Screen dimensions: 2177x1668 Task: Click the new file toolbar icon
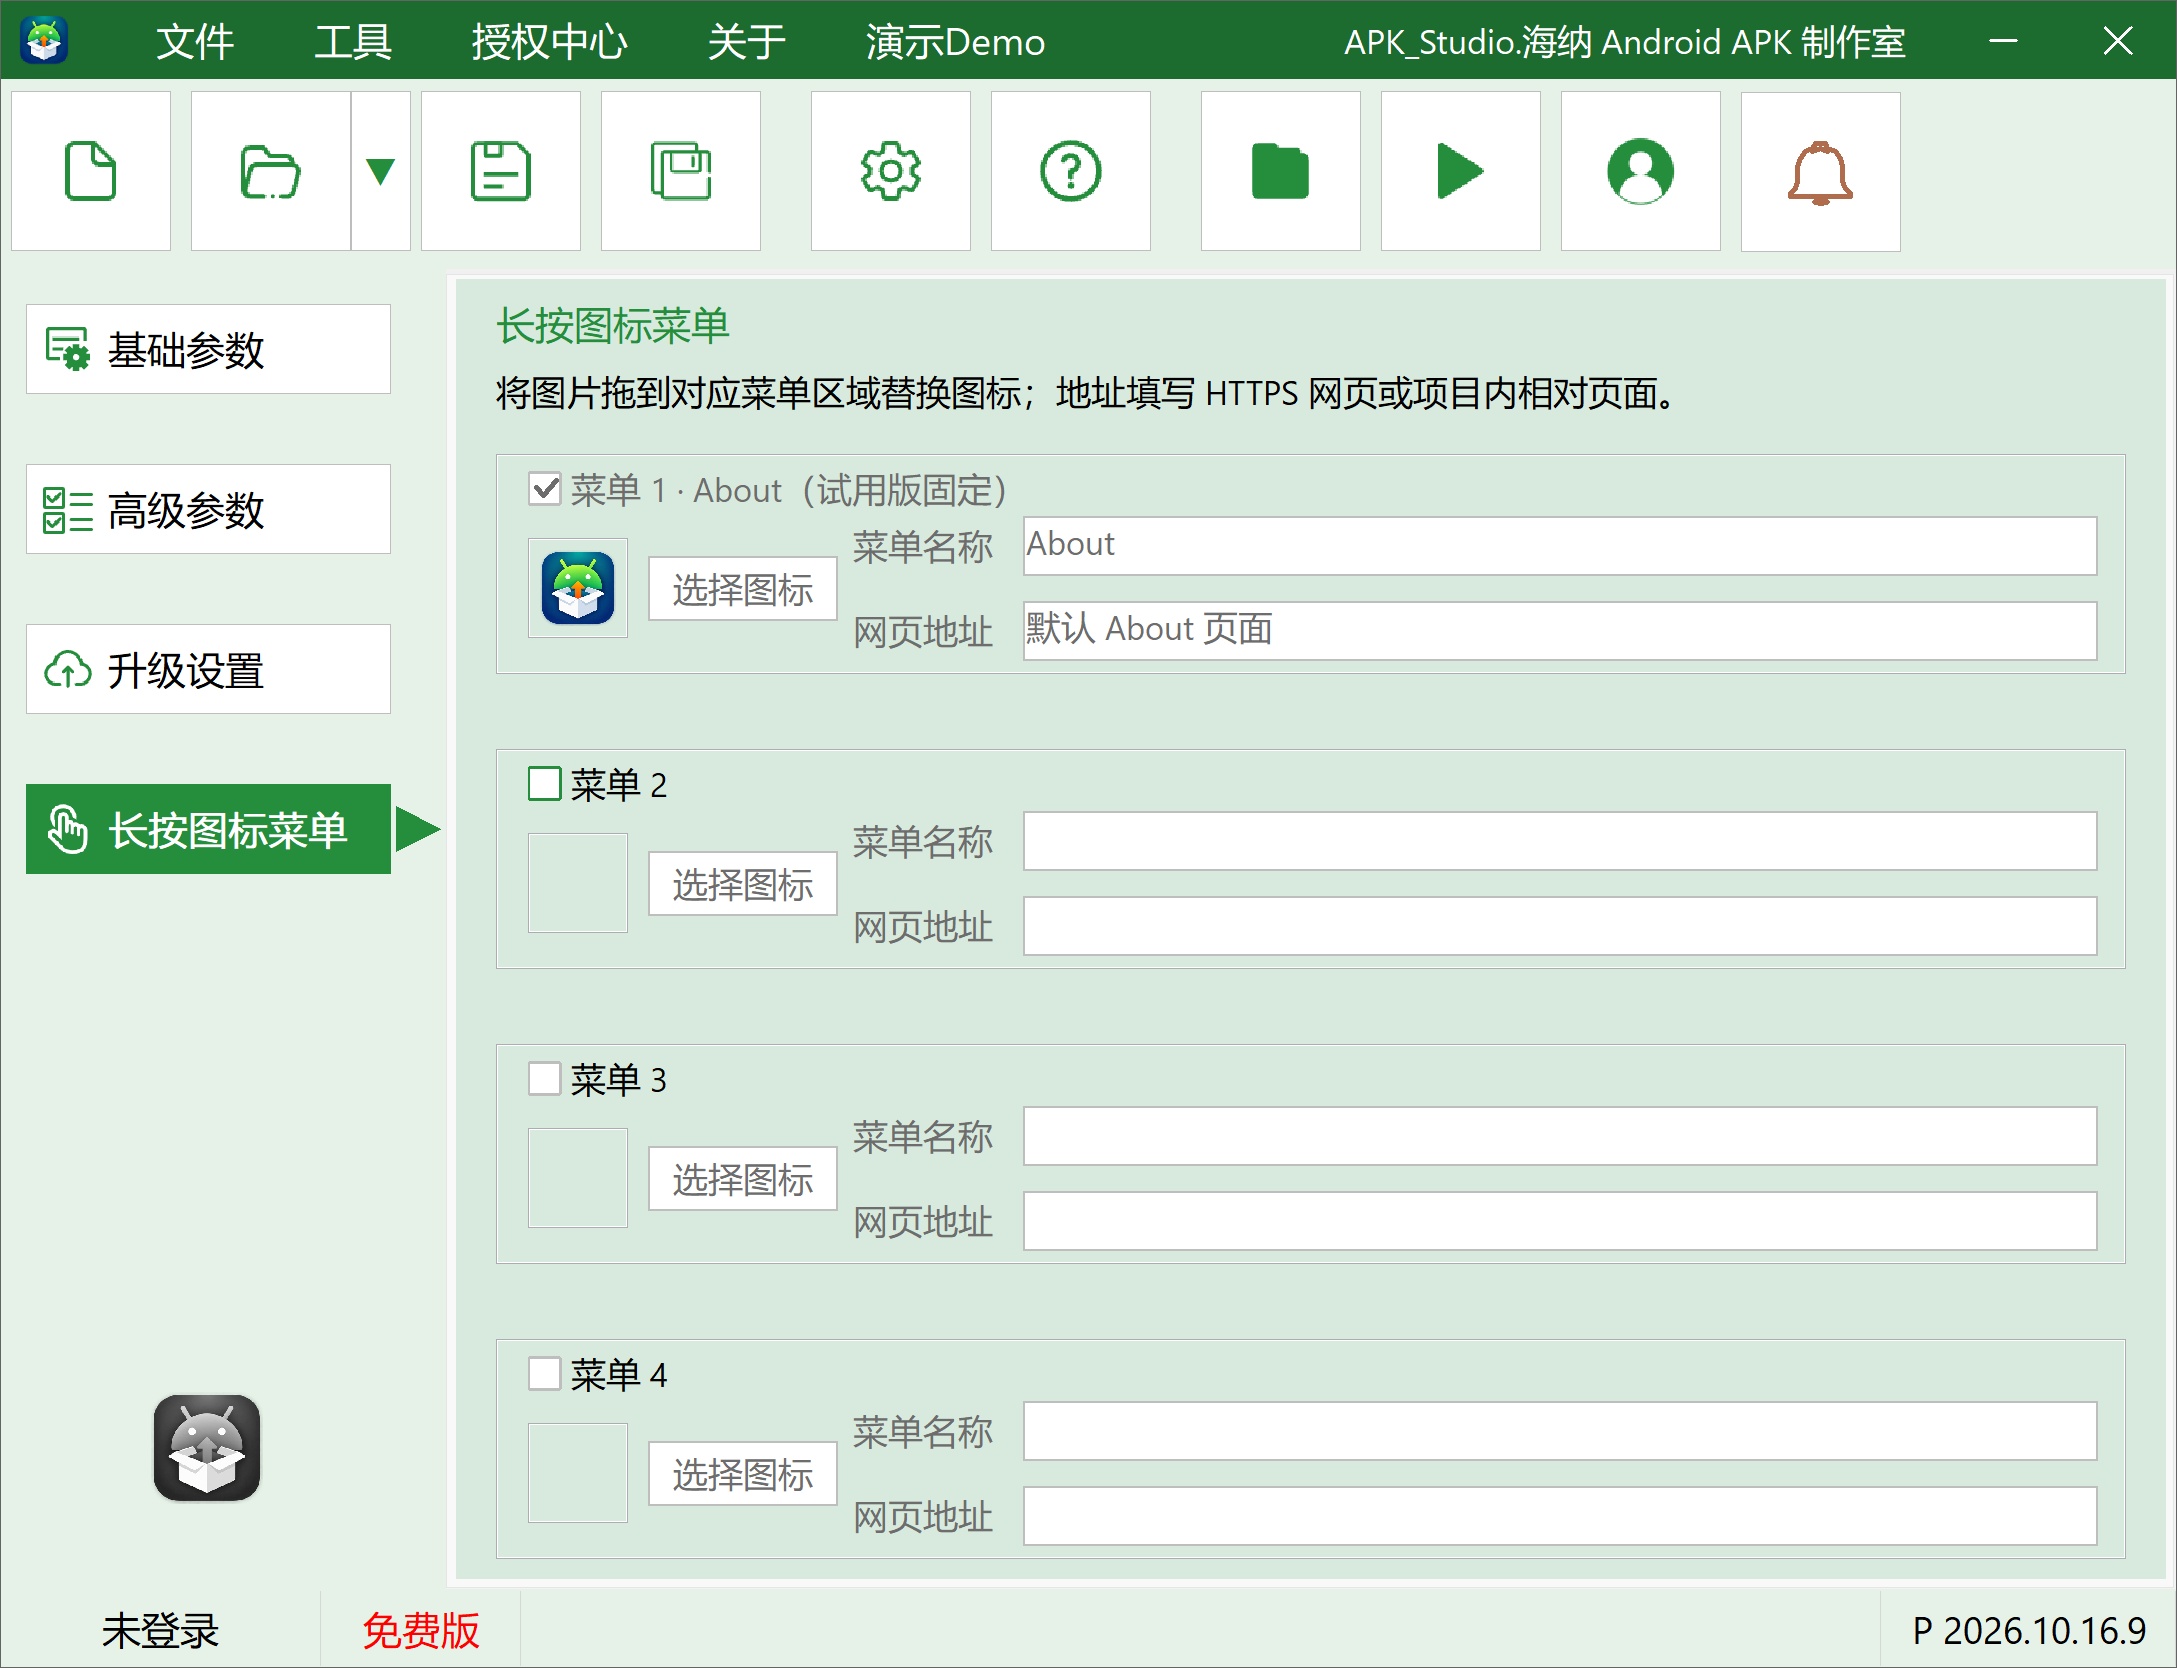click(x=91, y=171)
